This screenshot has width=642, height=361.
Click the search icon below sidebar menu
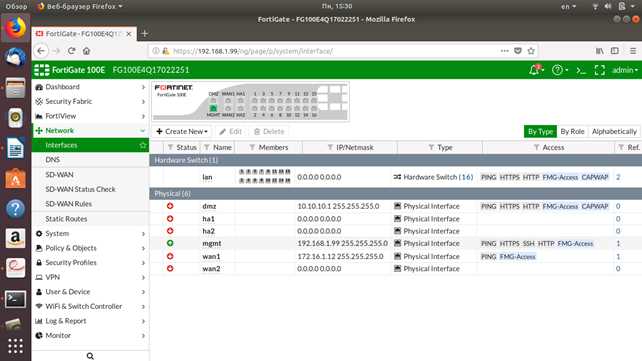pyautogui.click(x=90, y=356)
